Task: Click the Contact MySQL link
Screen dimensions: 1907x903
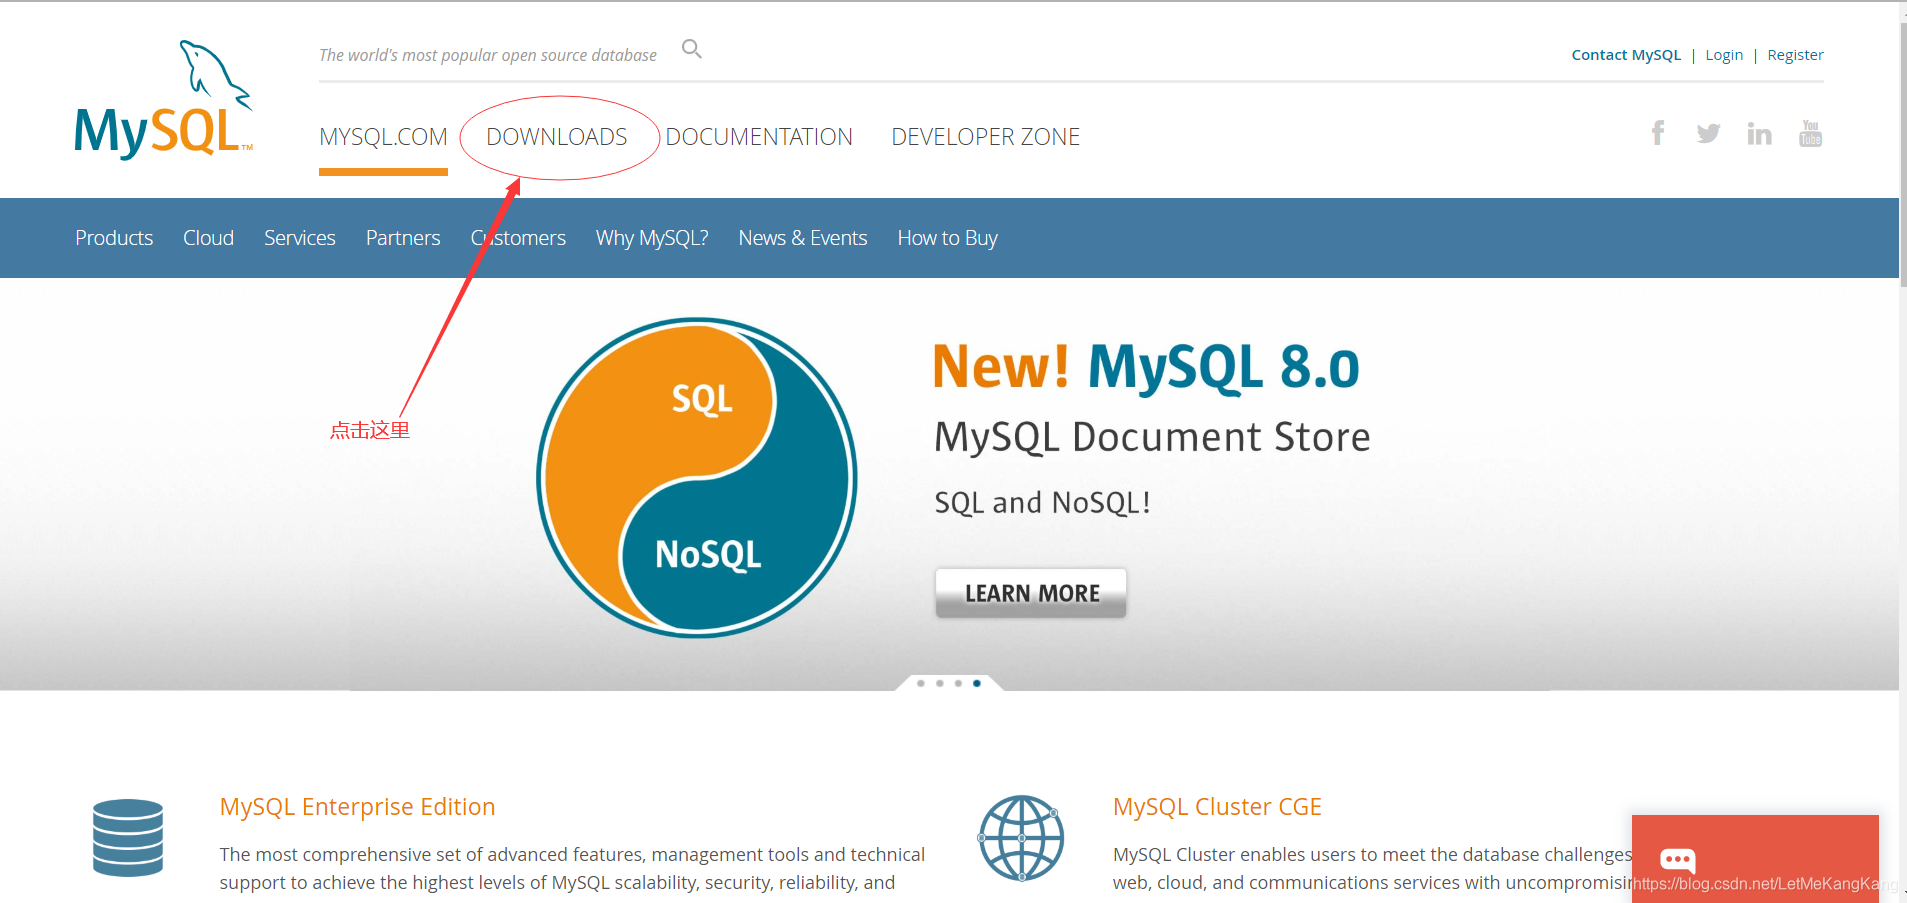Action: pyautogui.click(x=1626, y=55)
